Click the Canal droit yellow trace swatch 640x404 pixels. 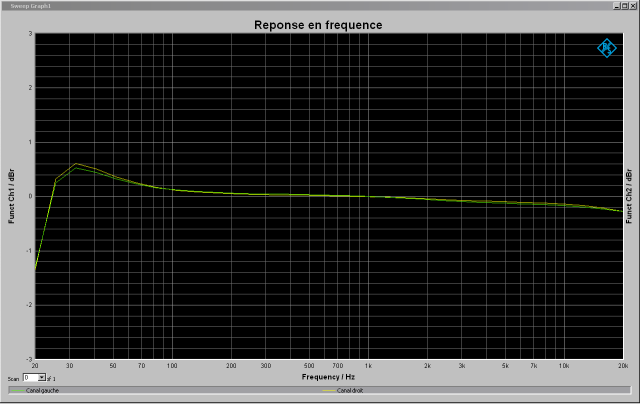(x=331, y=390)
